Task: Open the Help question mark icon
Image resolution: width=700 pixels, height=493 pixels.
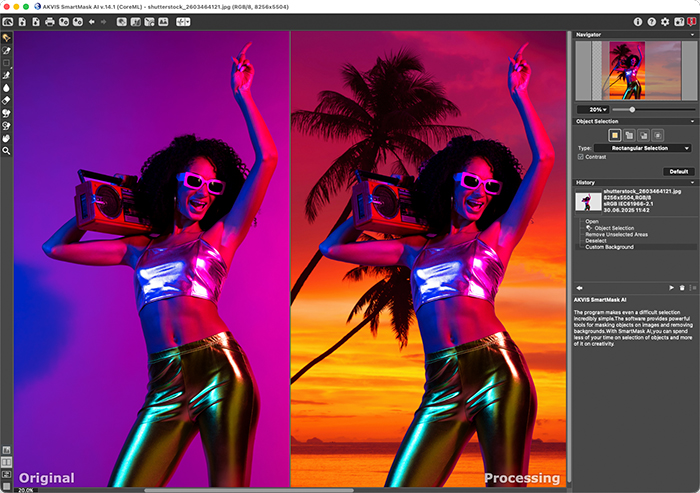Action: pyautogui.click(x=652, y=21)
